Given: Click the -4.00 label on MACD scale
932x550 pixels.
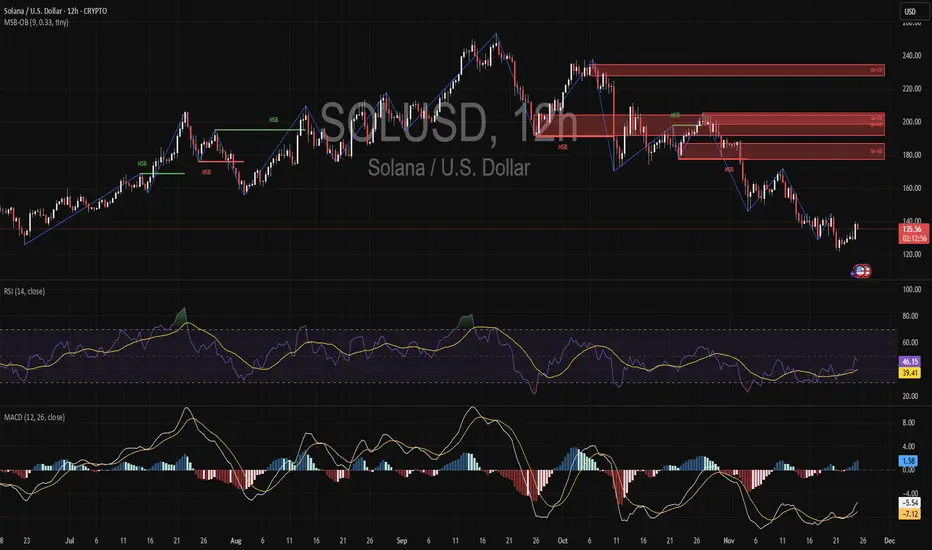Looking at the screenshot, I should [x=910, y=494].
